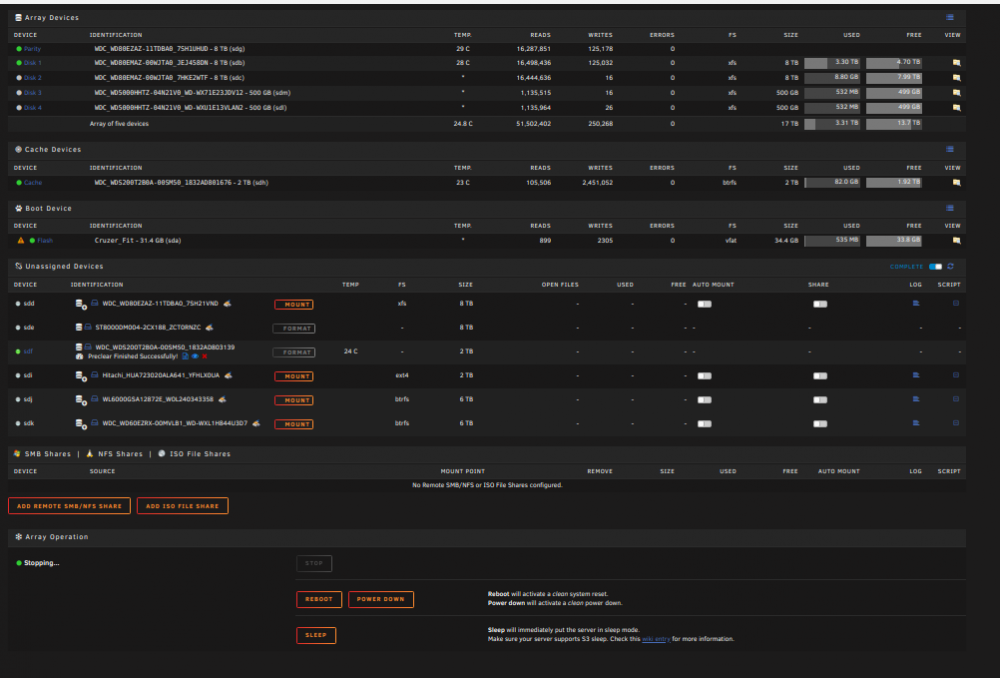Open the Cache device view folder icon
The width and height of the screenshot is (1000, 678).
coord(956,182)
